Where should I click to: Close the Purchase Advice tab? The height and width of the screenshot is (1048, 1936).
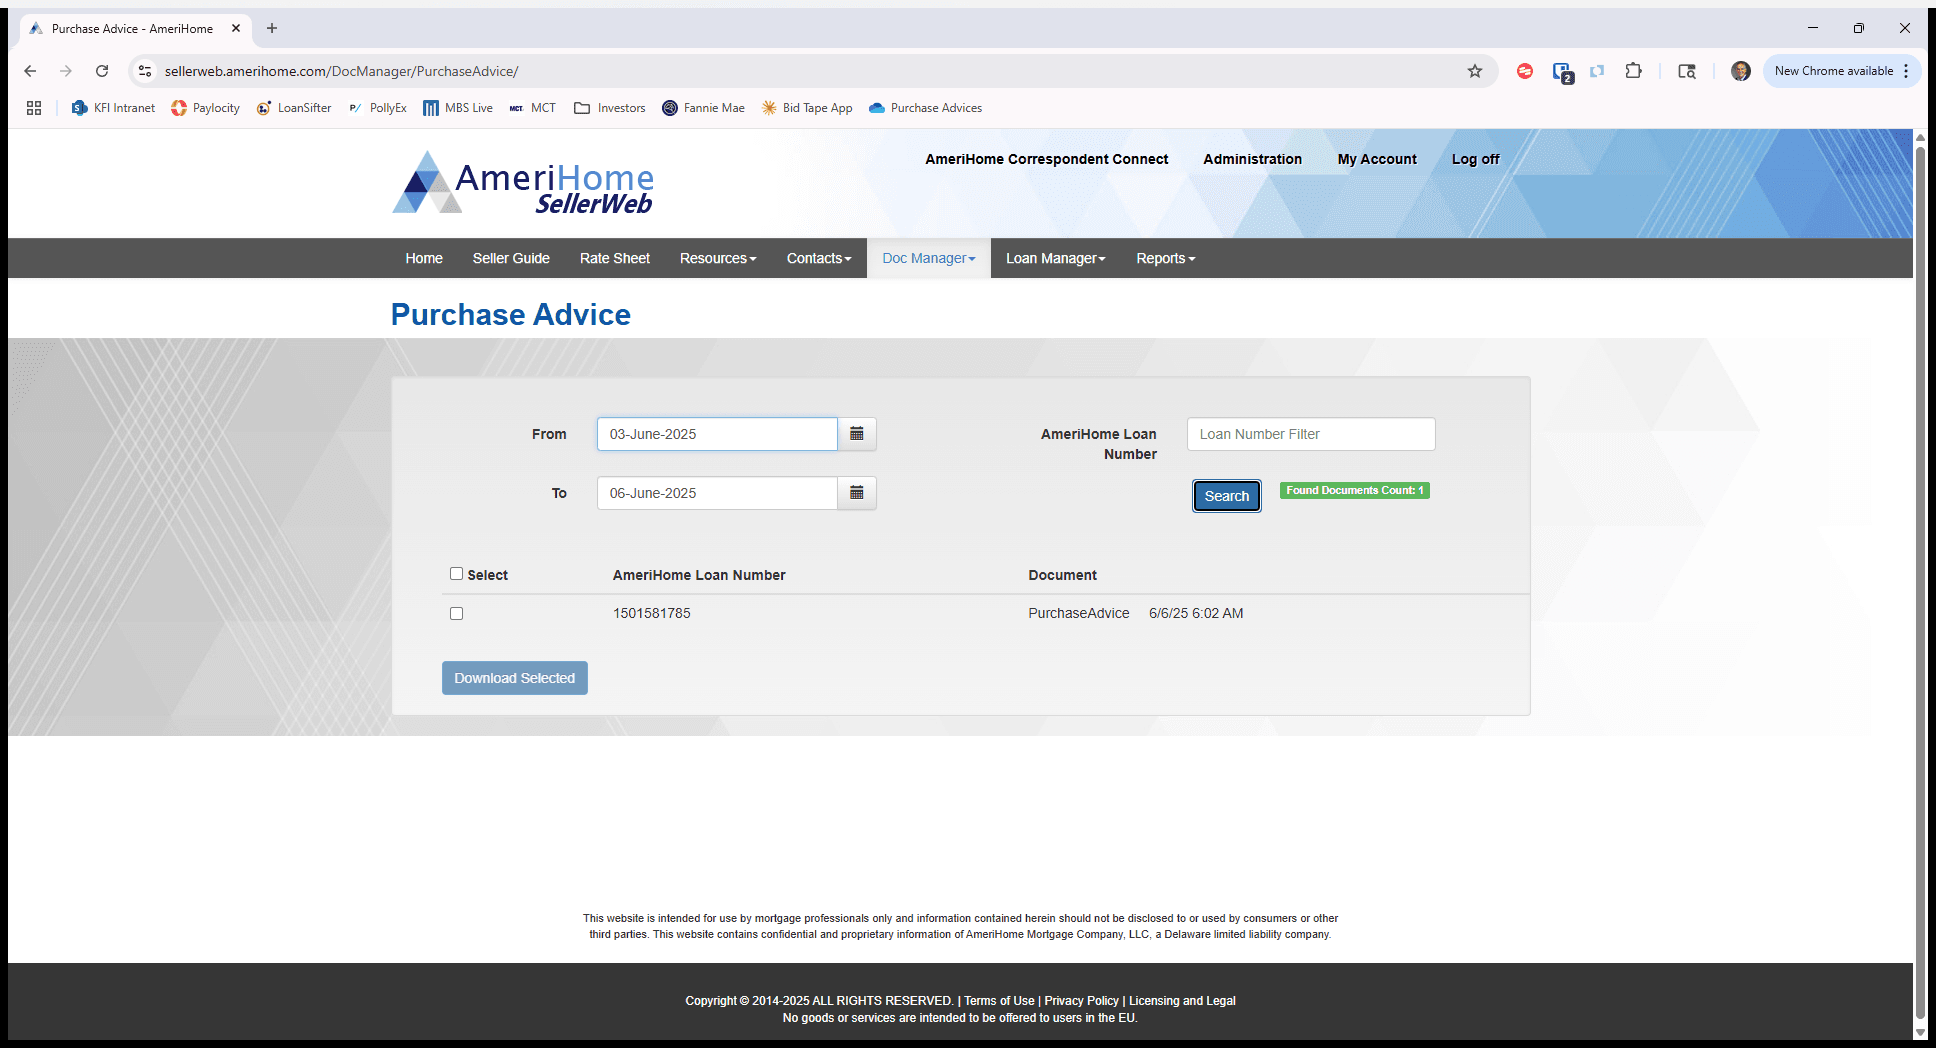tap(236, 28)
